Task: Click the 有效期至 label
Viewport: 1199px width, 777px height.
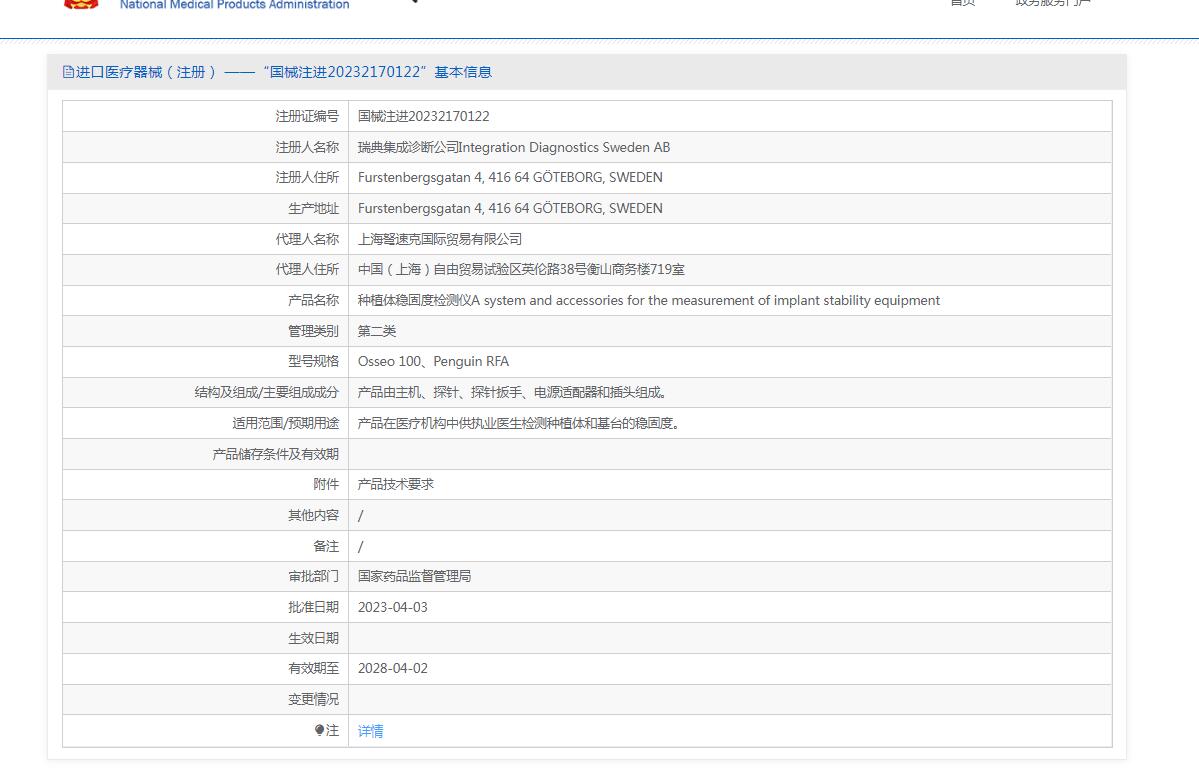Action: point(314,668)
